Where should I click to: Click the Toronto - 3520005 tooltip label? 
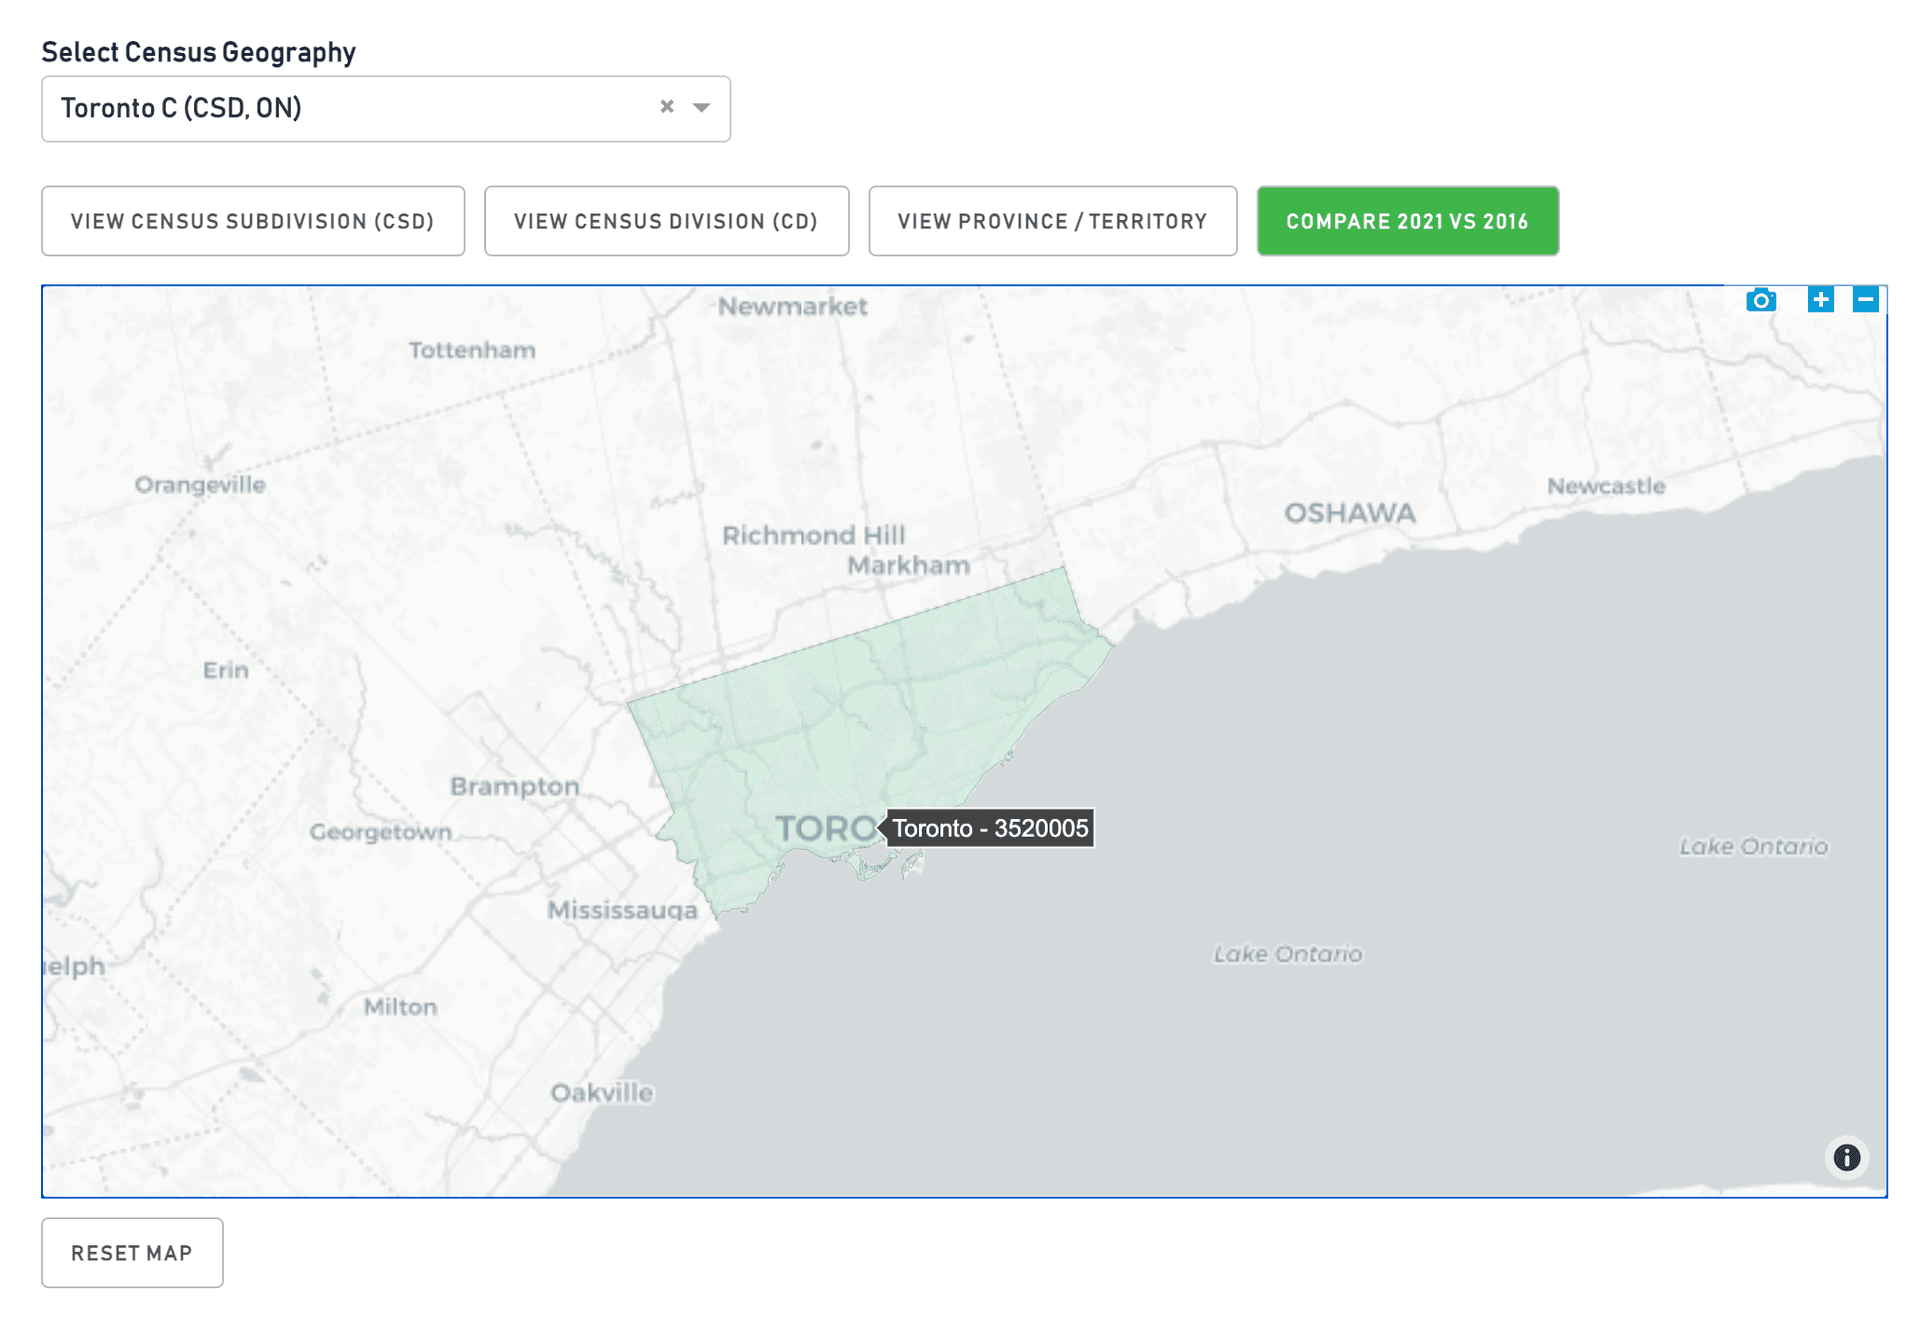tap(989, 828)
